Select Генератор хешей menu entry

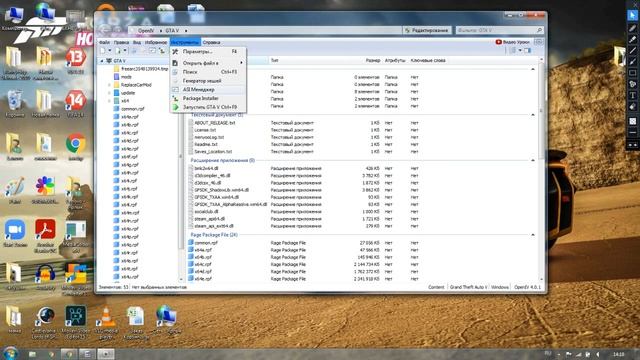click(x=208, y=81)
